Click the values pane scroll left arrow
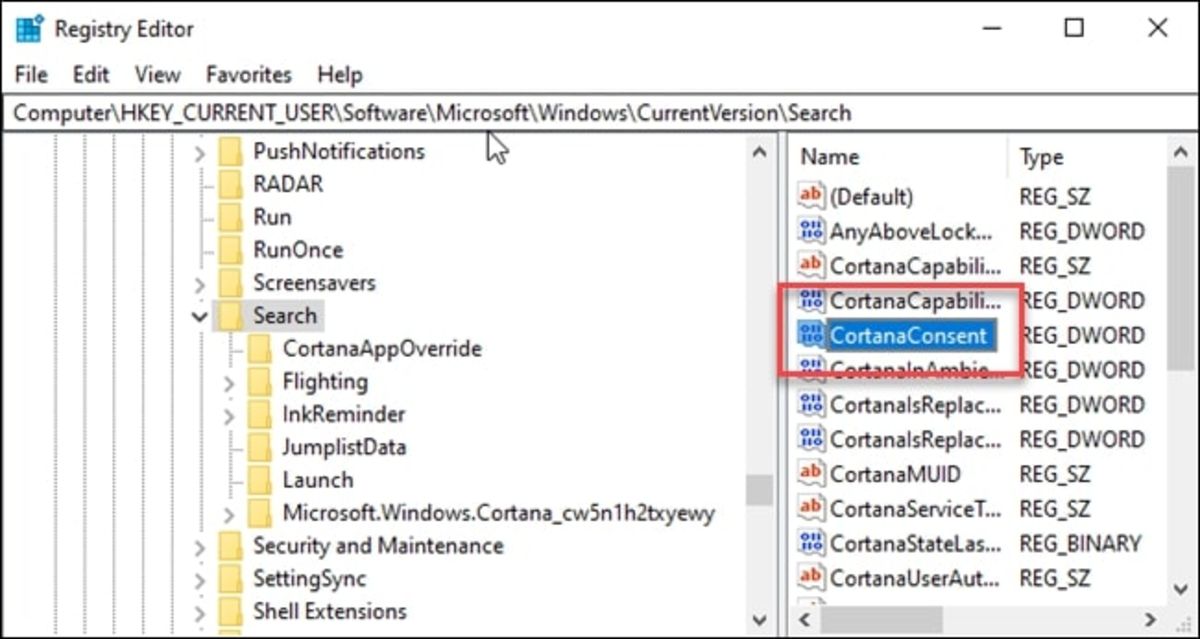 pos(803,619)
